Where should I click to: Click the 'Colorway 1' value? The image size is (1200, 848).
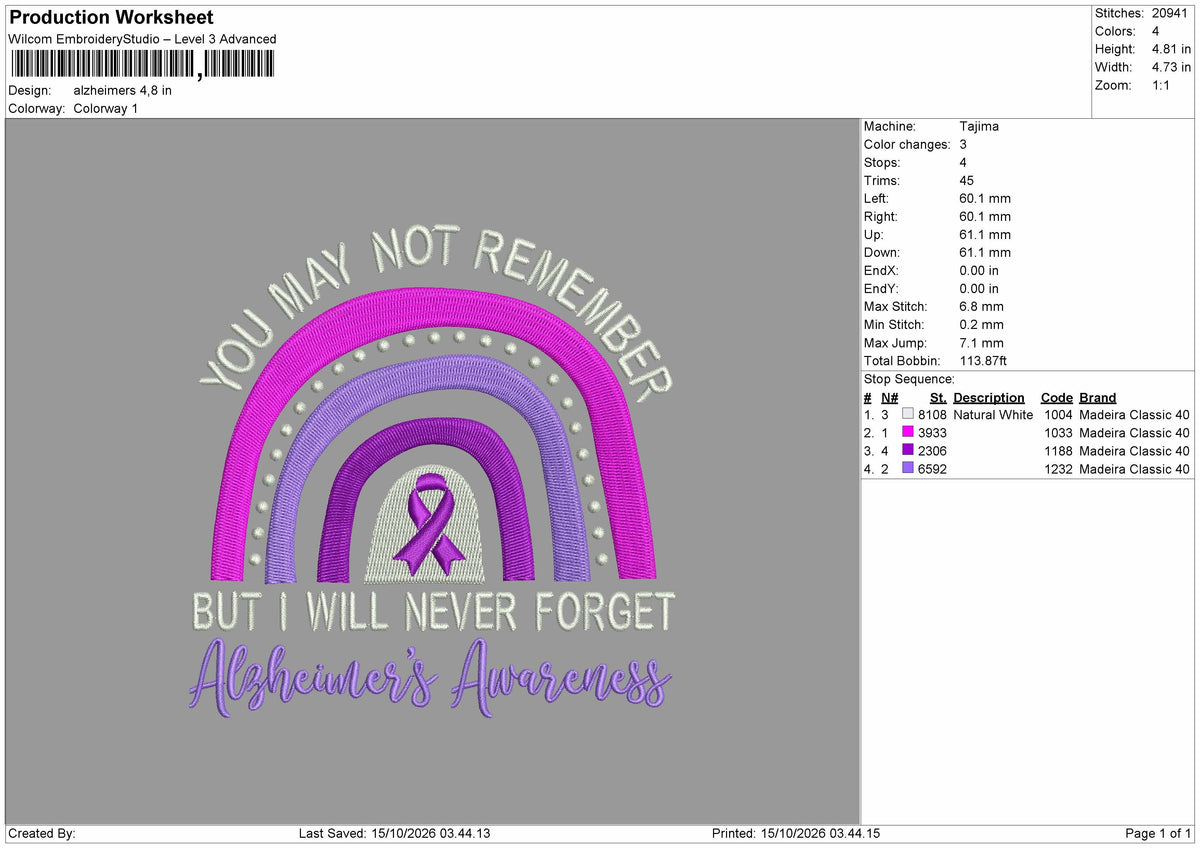point(106,108)
